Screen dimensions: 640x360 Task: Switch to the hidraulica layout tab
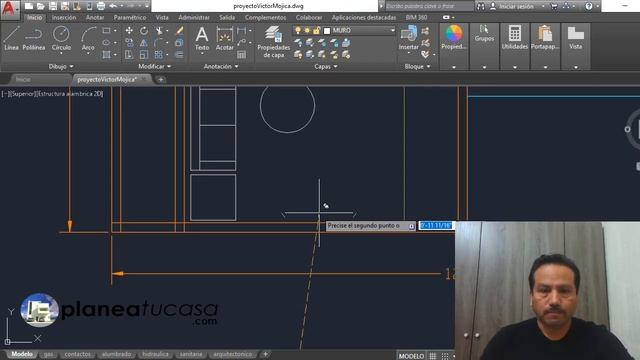point(155,354)
